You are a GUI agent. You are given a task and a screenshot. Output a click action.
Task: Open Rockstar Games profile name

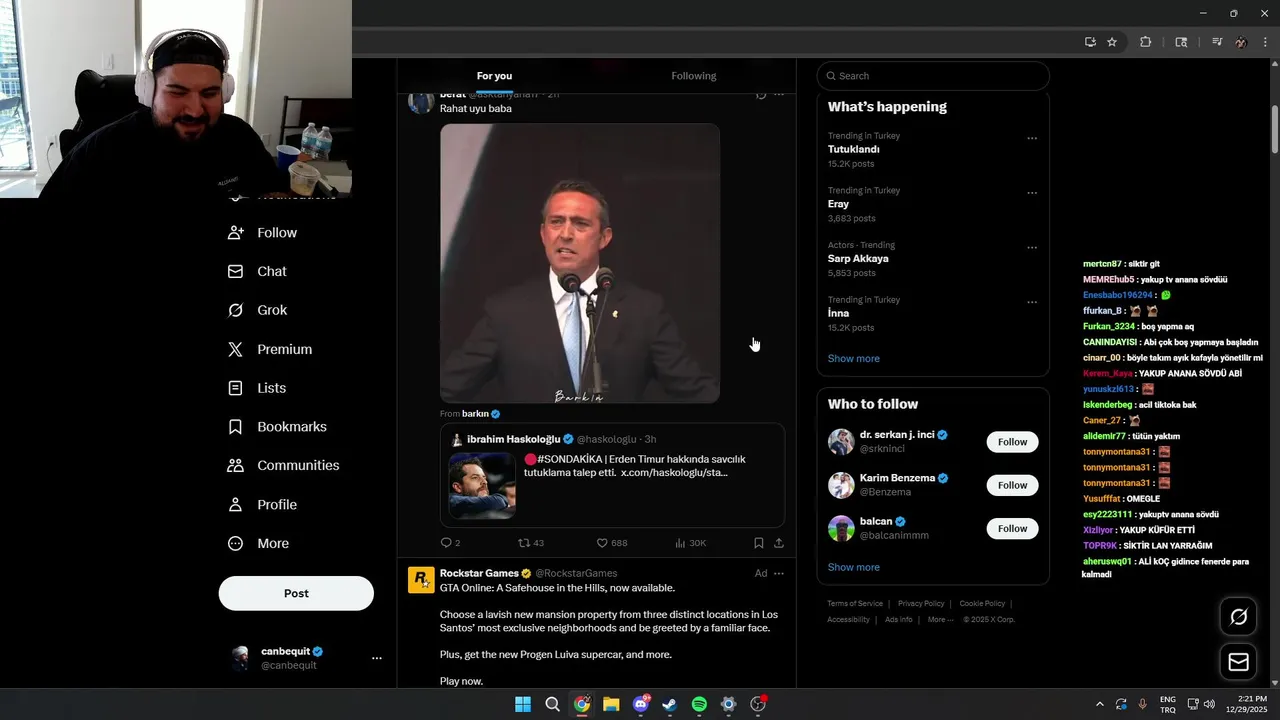point(479,573)
